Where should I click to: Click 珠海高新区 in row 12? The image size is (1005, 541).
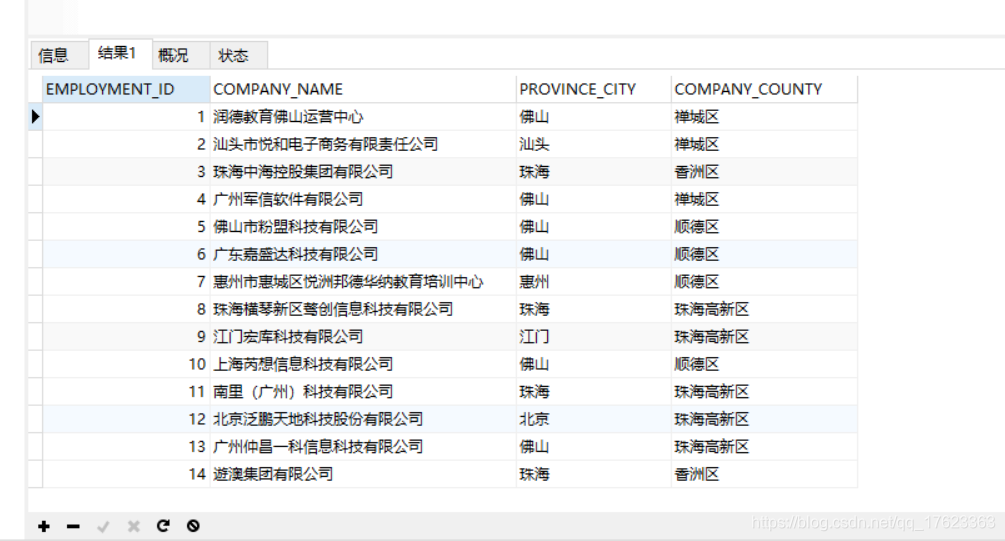[x=764, y=419]
